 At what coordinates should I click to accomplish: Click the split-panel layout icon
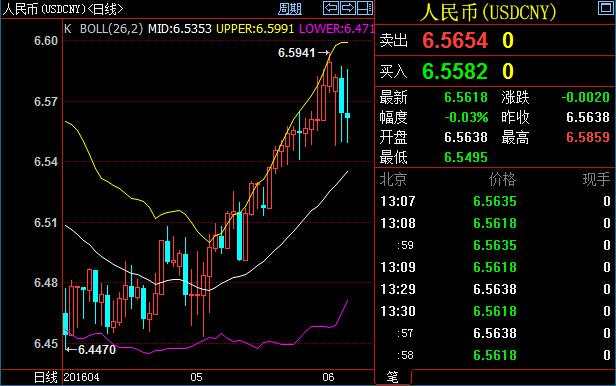365,7
